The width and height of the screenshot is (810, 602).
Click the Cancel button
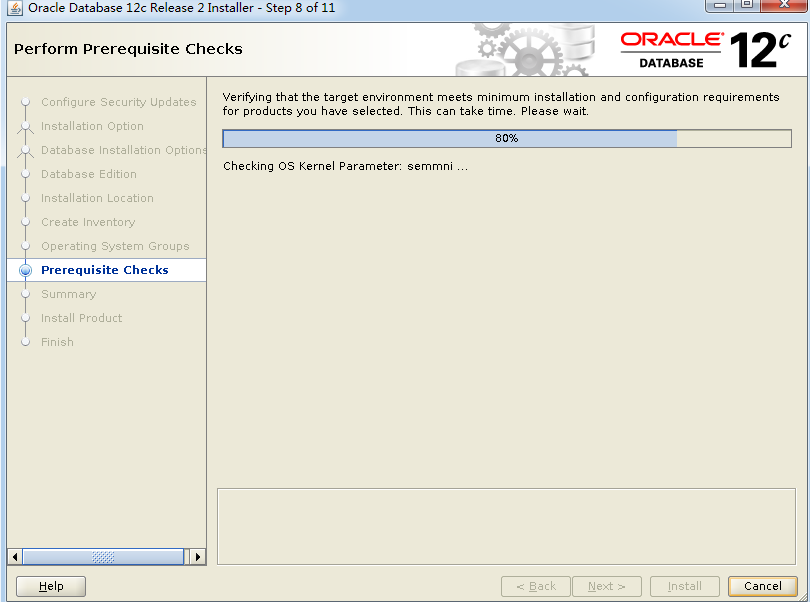[762, 586]
